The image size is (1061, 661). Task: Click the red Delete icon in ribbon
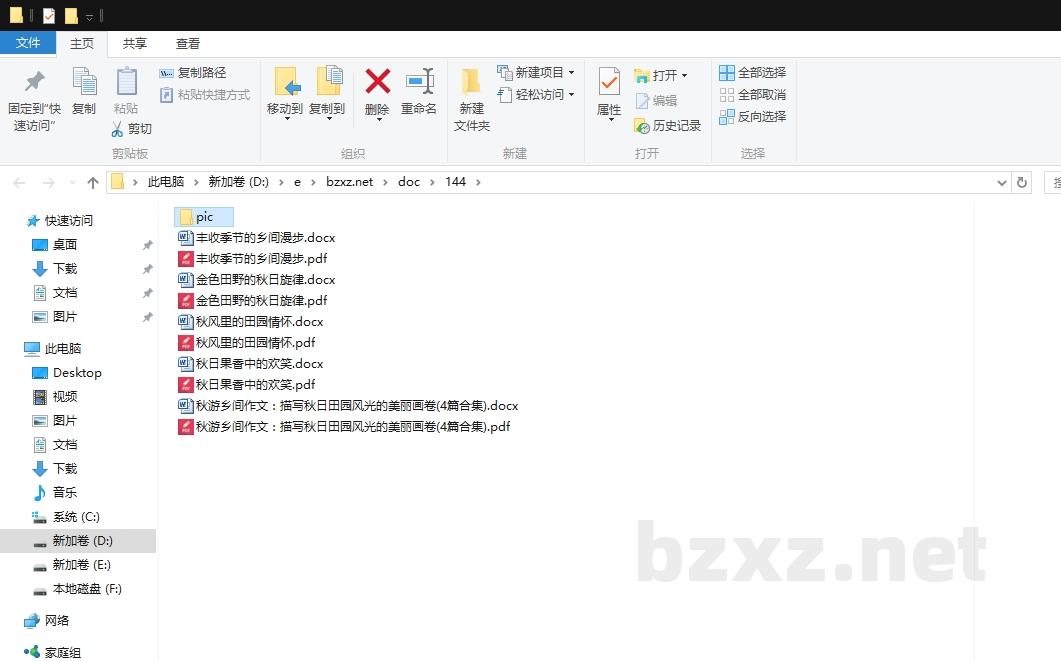(377, 82)
